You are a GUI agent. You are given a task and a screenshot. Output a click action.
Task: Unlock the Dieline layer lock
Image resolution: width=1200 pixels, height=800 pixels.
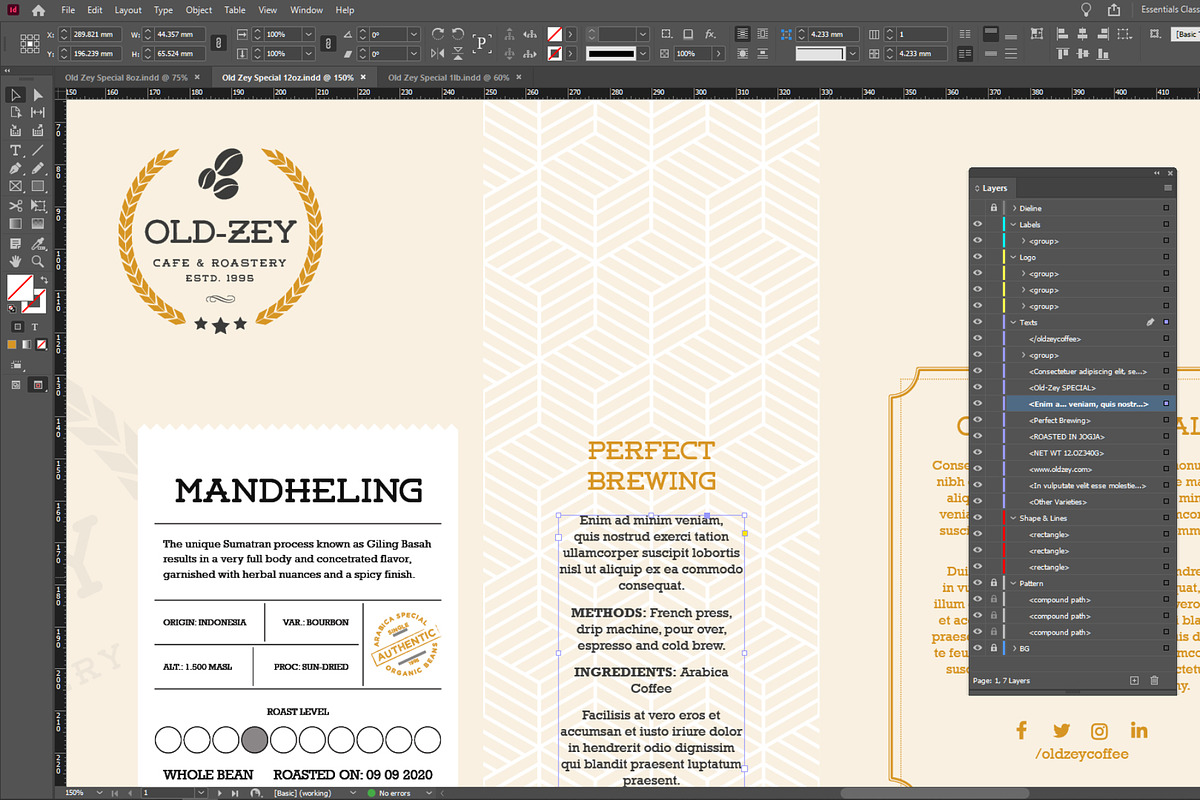click(x=993, y=208)
